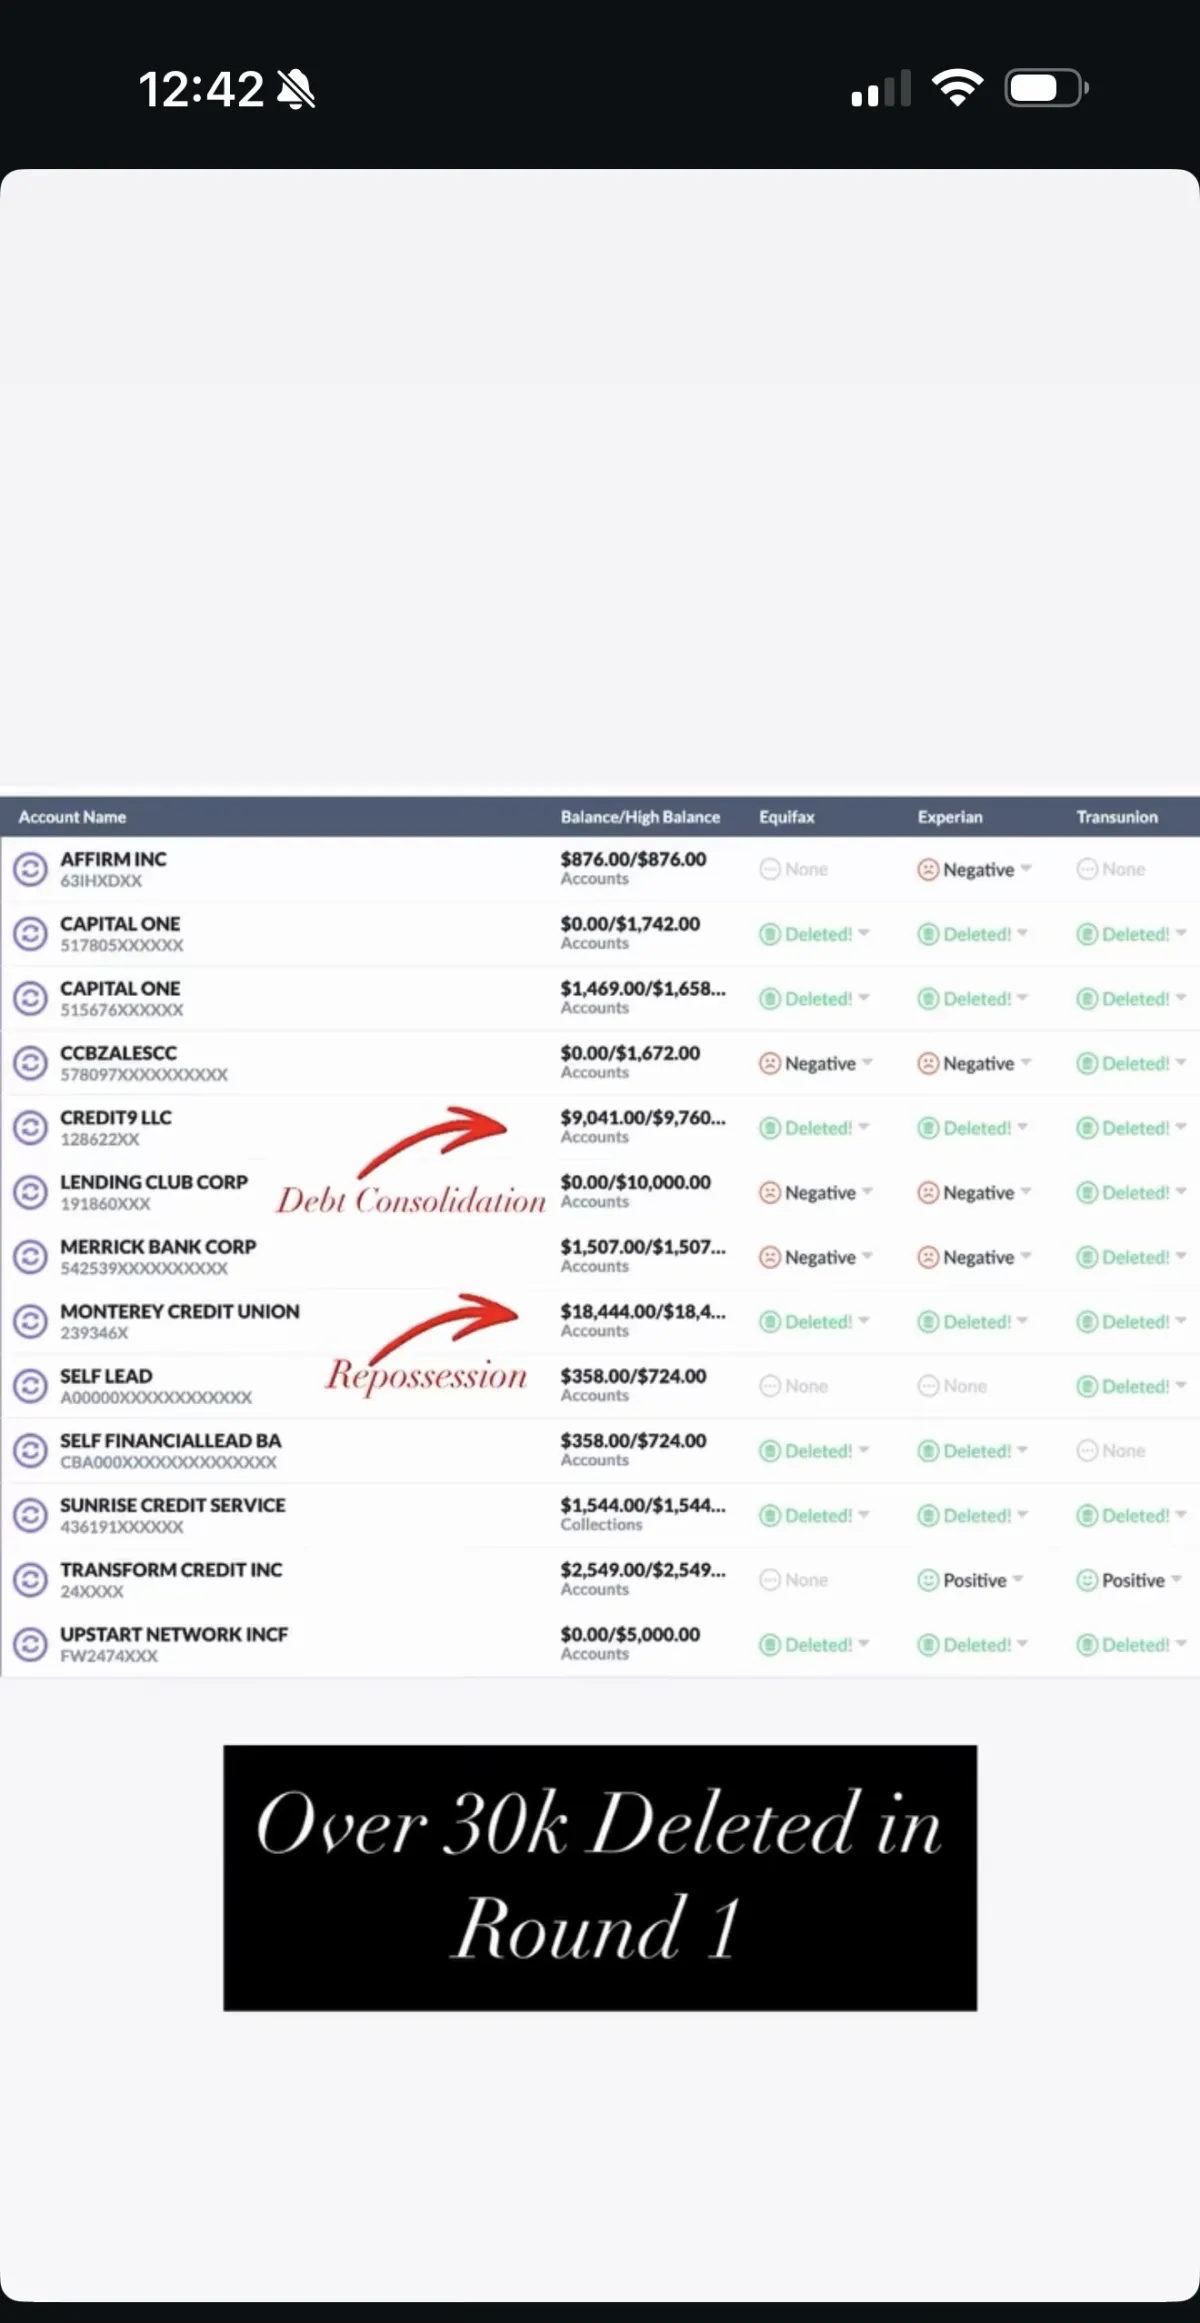Open the LENDING CLUB CORP account name
1200x2323 pixels.
[x=154, y=1182]
